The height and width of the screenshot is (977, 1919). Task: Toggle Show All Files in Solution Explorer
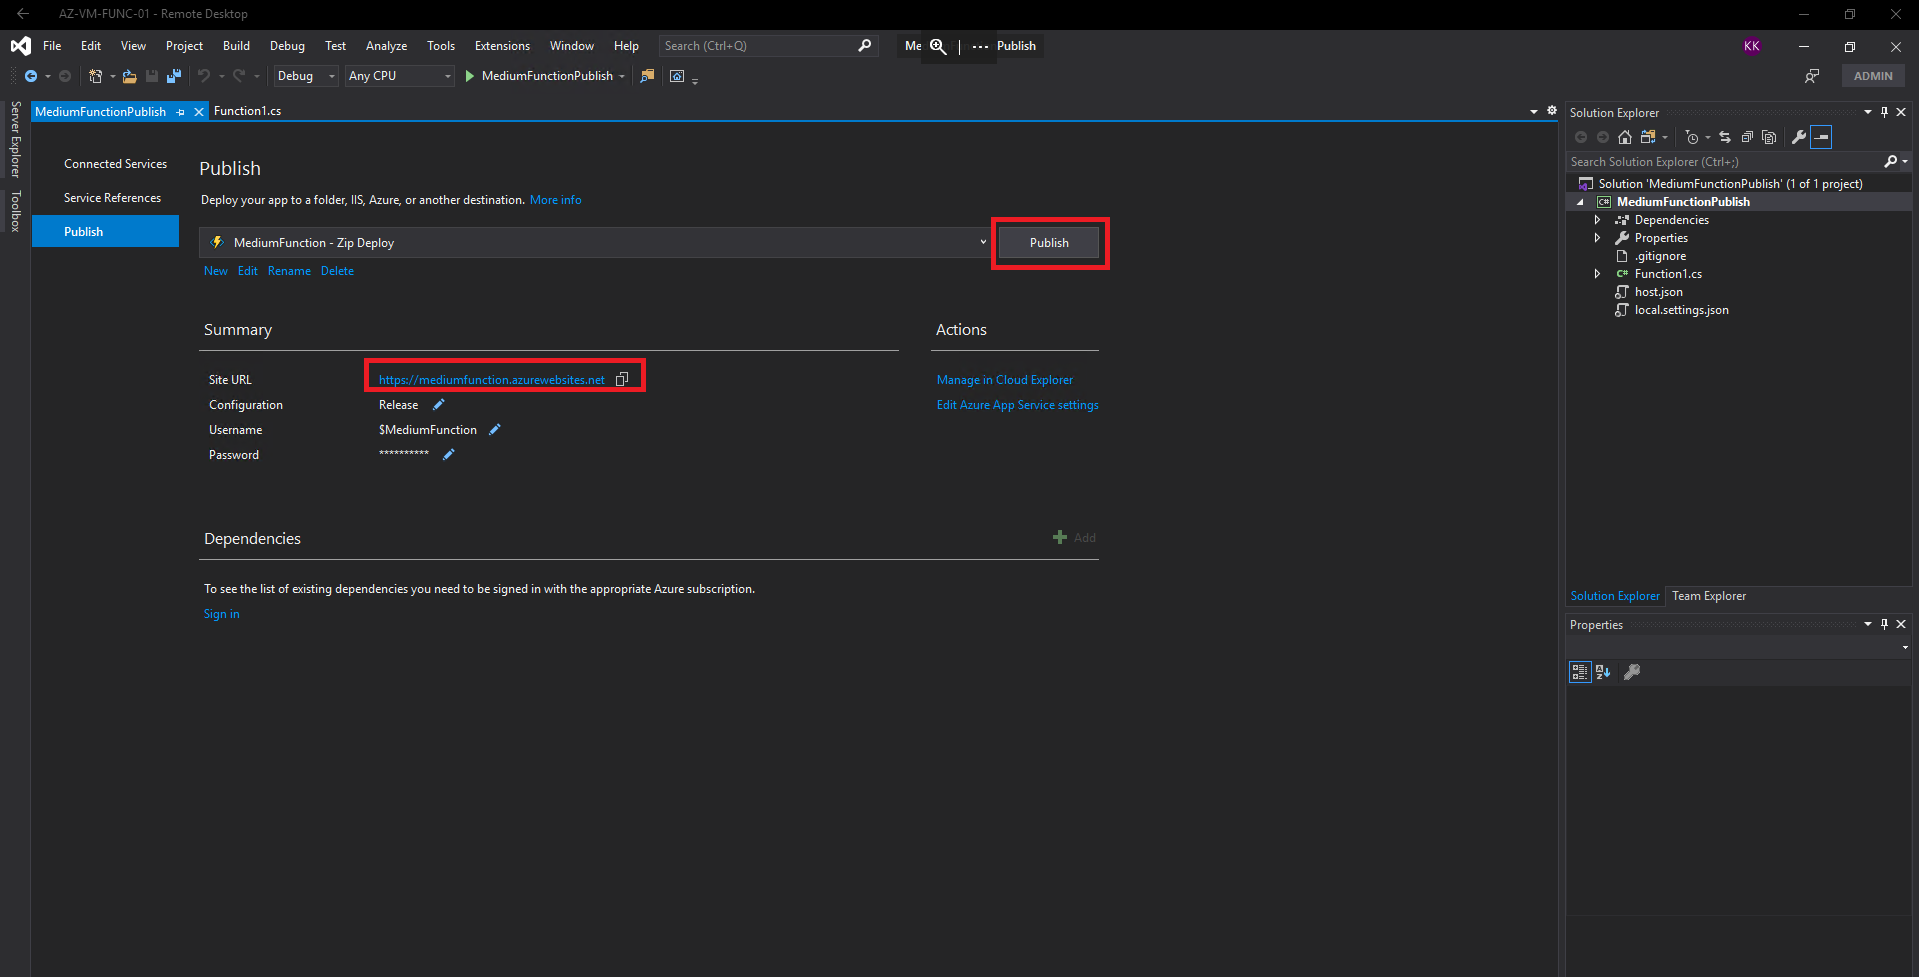(x=1646, y=137)
